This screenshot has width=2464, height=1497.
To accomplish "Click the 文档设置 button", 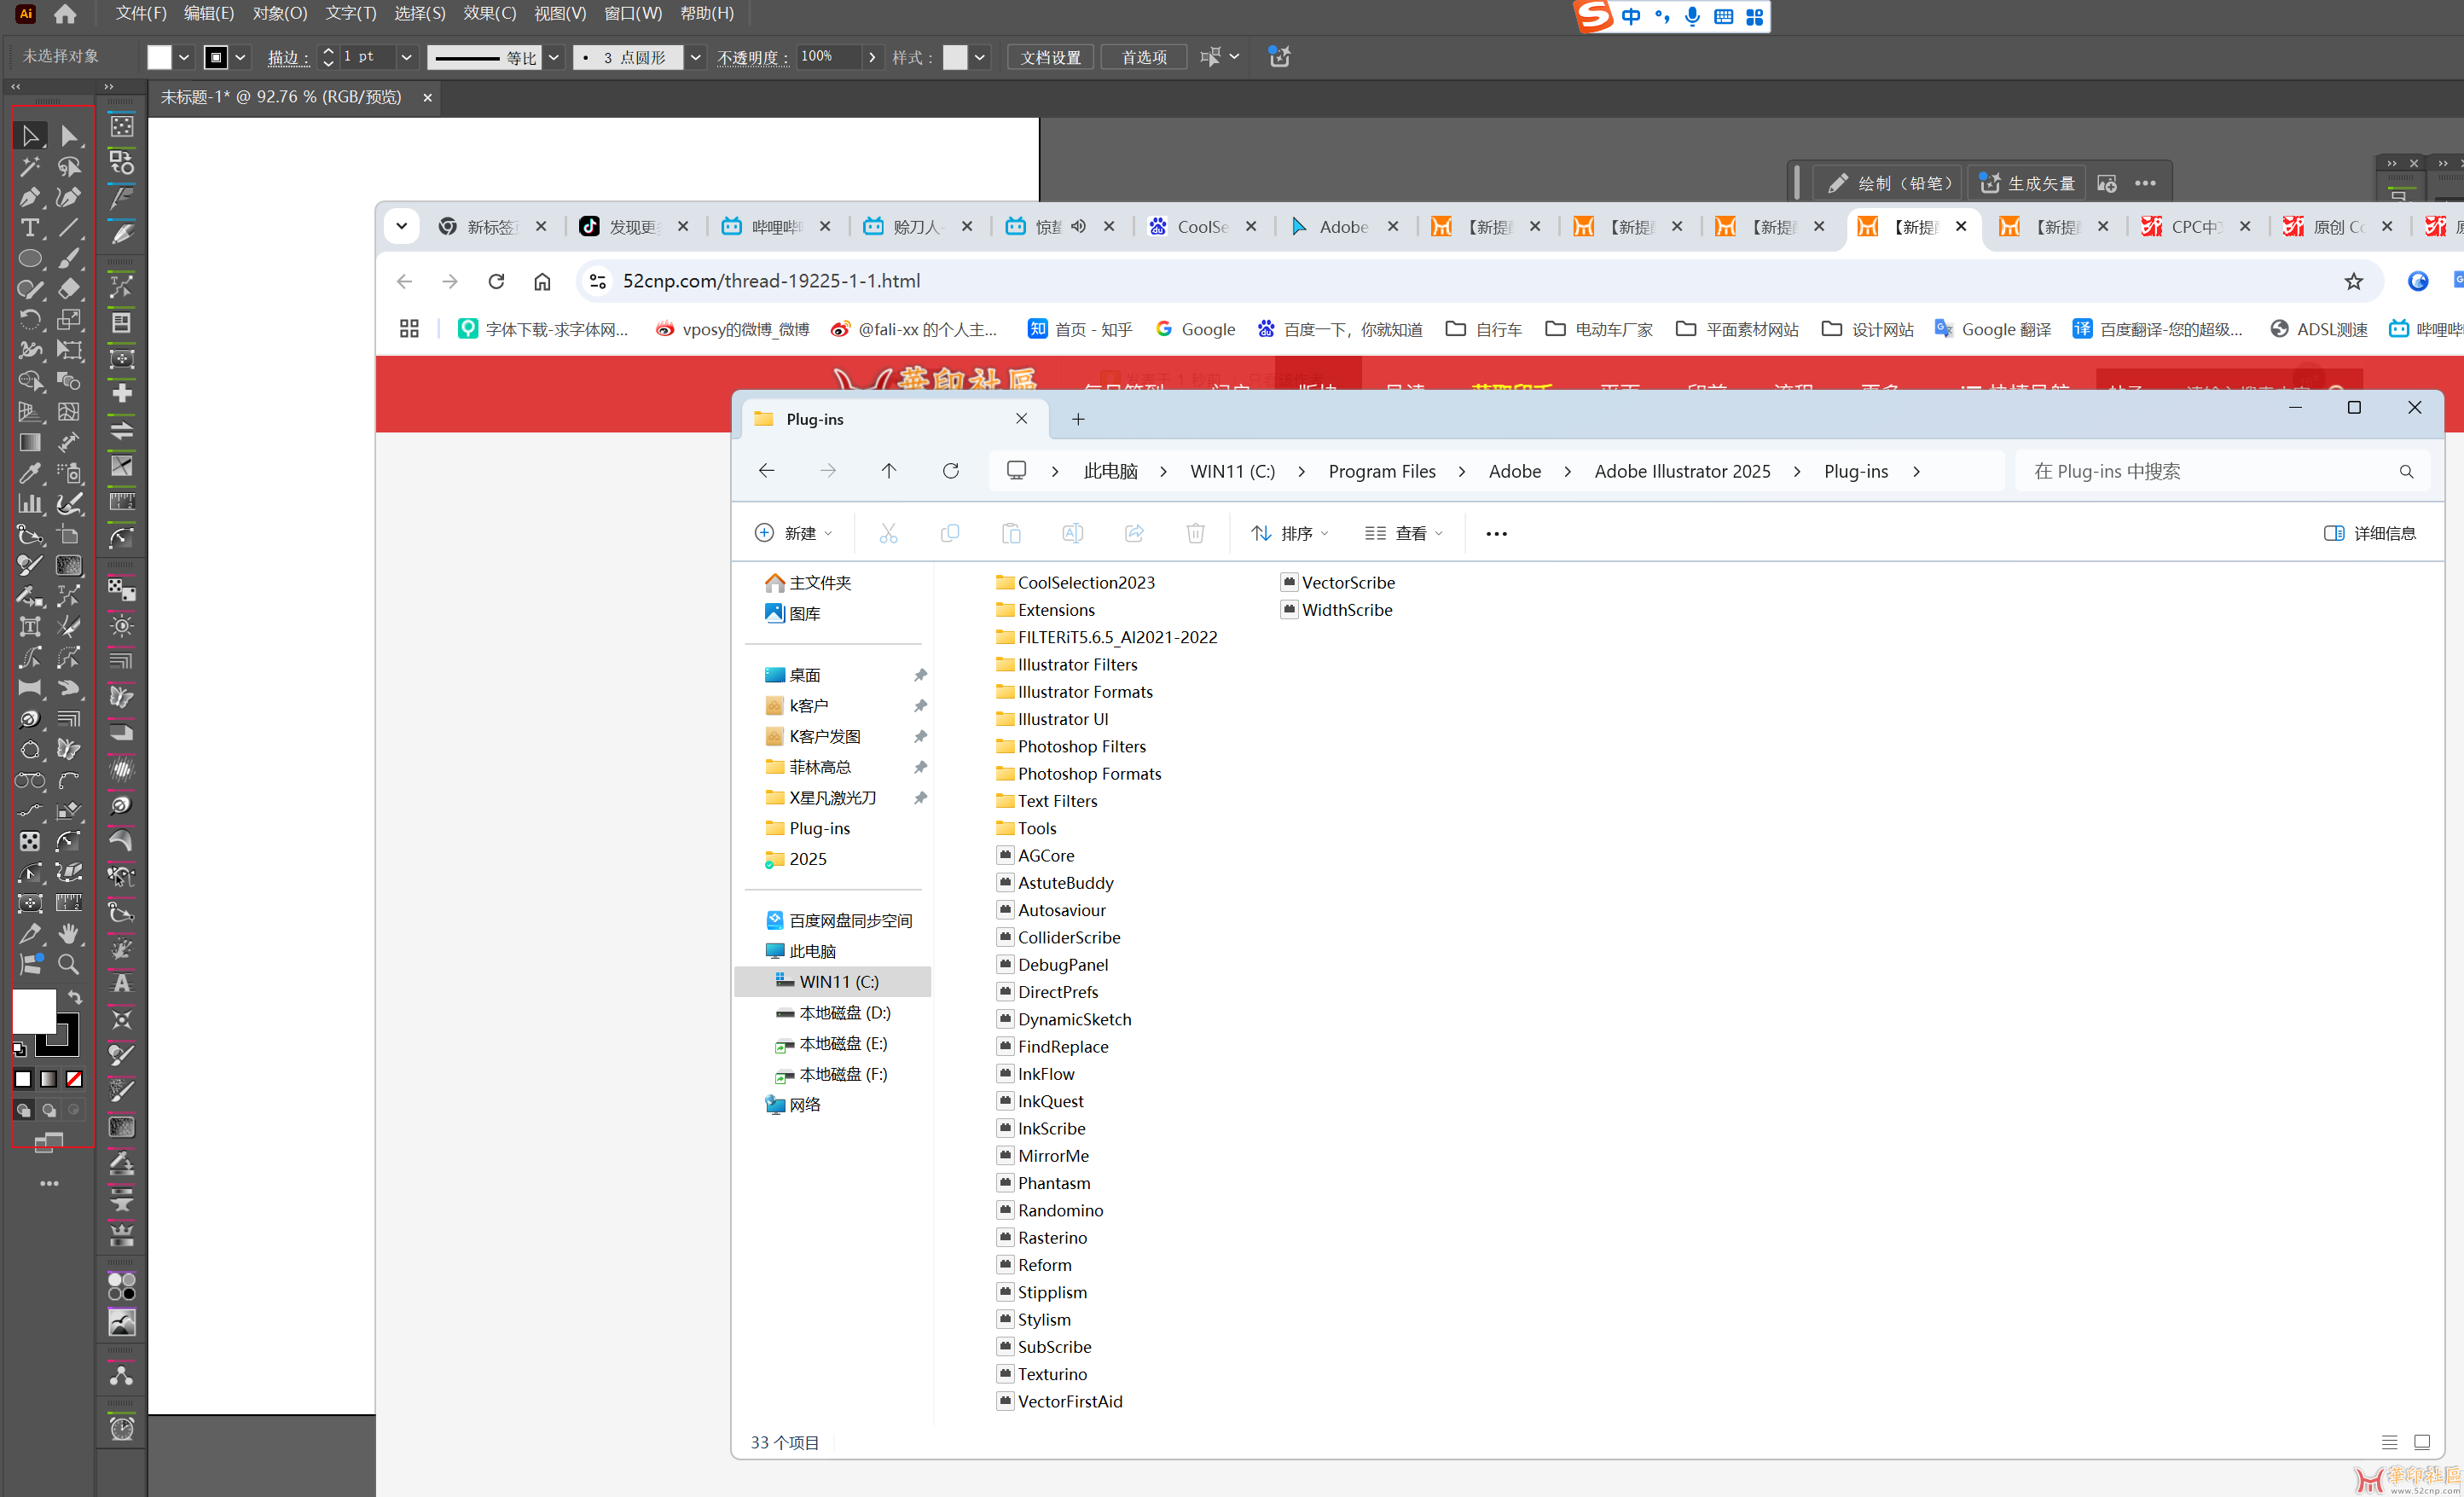I will click(x=1050, y=57).
